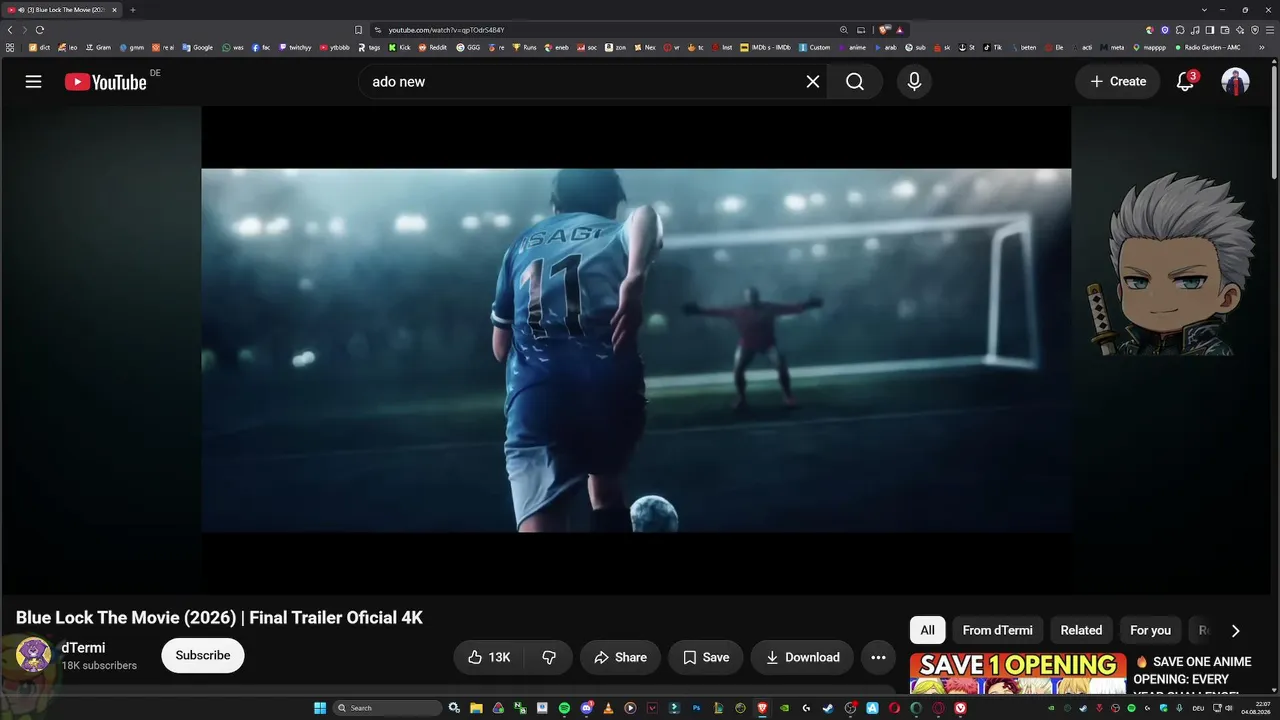Start voice search with the microphone icon
The image size is (1280, 720).
(914, 82)
